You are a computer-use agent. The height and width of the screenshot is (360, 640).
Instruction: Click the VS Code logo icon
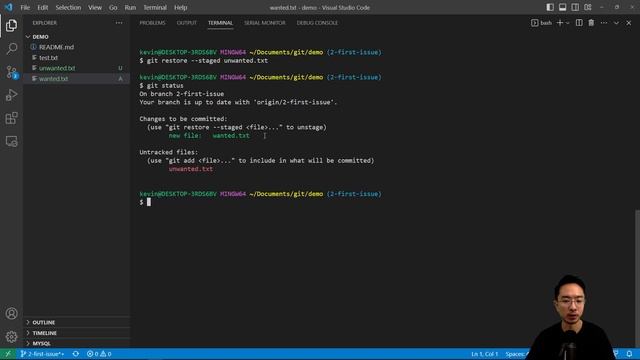[x=9, y=7]
